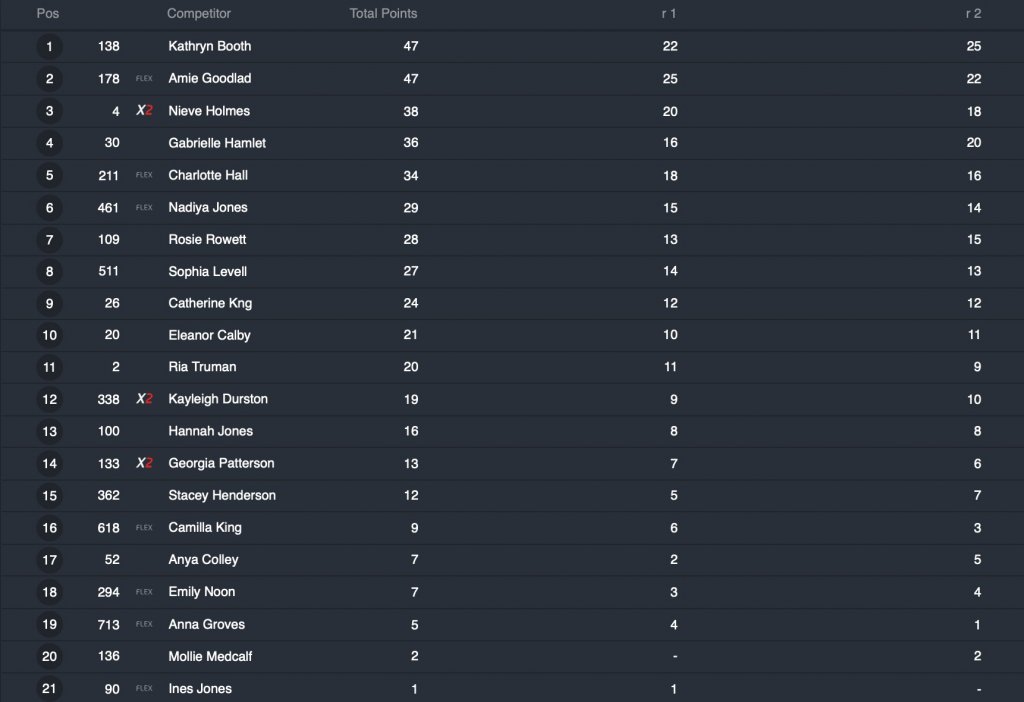Click the X2 icon beside Nieve Holmes

tap(144, 111)
